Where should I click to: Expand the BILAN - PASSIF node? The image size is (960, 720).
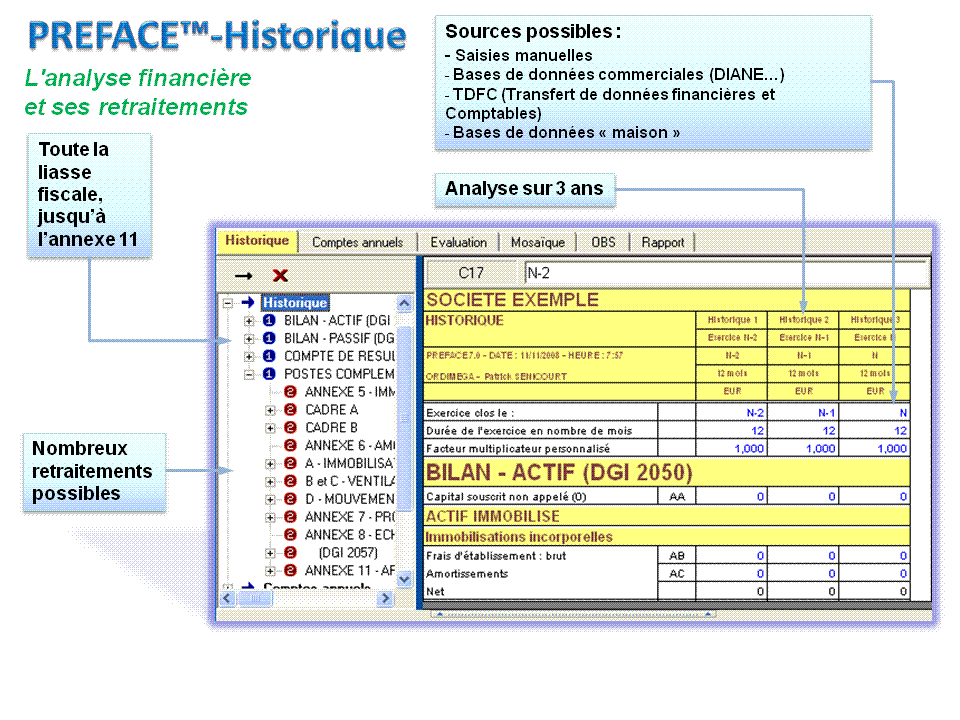click(x=249, y=338)
